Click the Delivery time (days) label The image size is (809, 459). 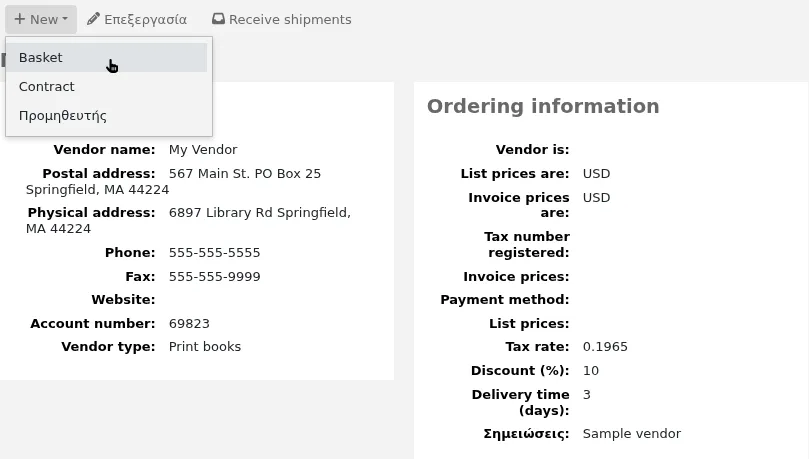(521, 402)
